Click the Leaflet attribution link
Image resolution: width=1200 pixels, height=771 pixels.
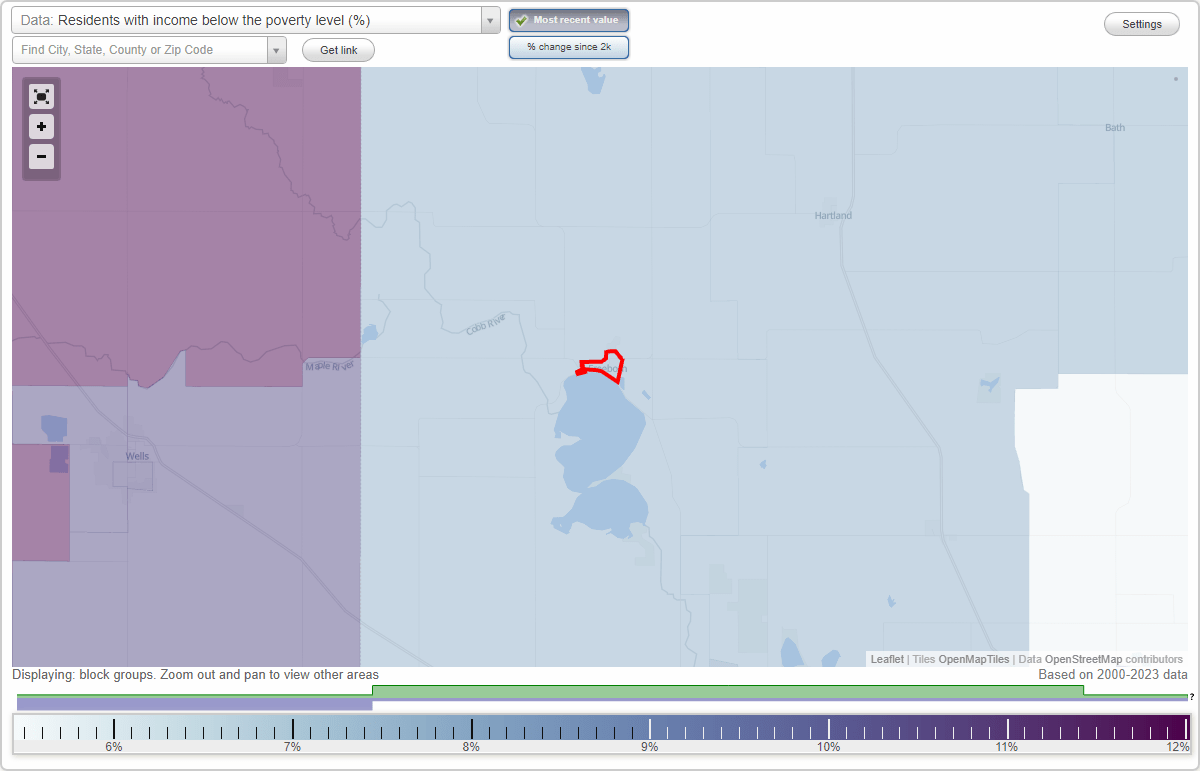pyautogui.click(x=888, y=659)
